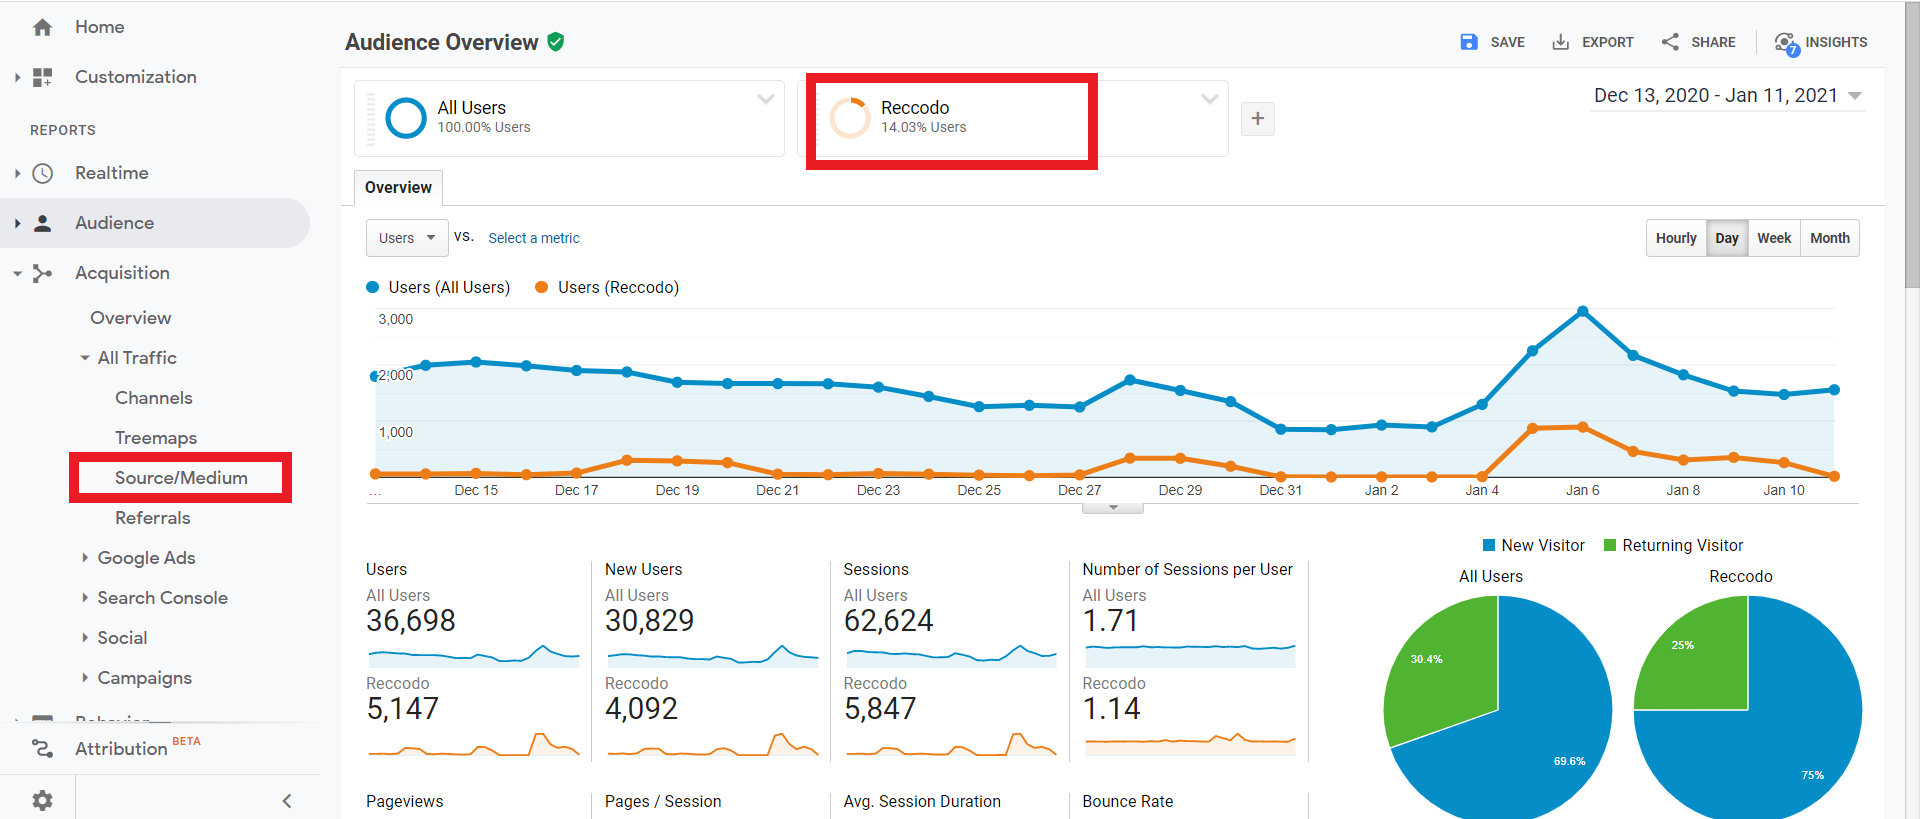
Task: Open the Referrals report
Action: pos(153,518)
